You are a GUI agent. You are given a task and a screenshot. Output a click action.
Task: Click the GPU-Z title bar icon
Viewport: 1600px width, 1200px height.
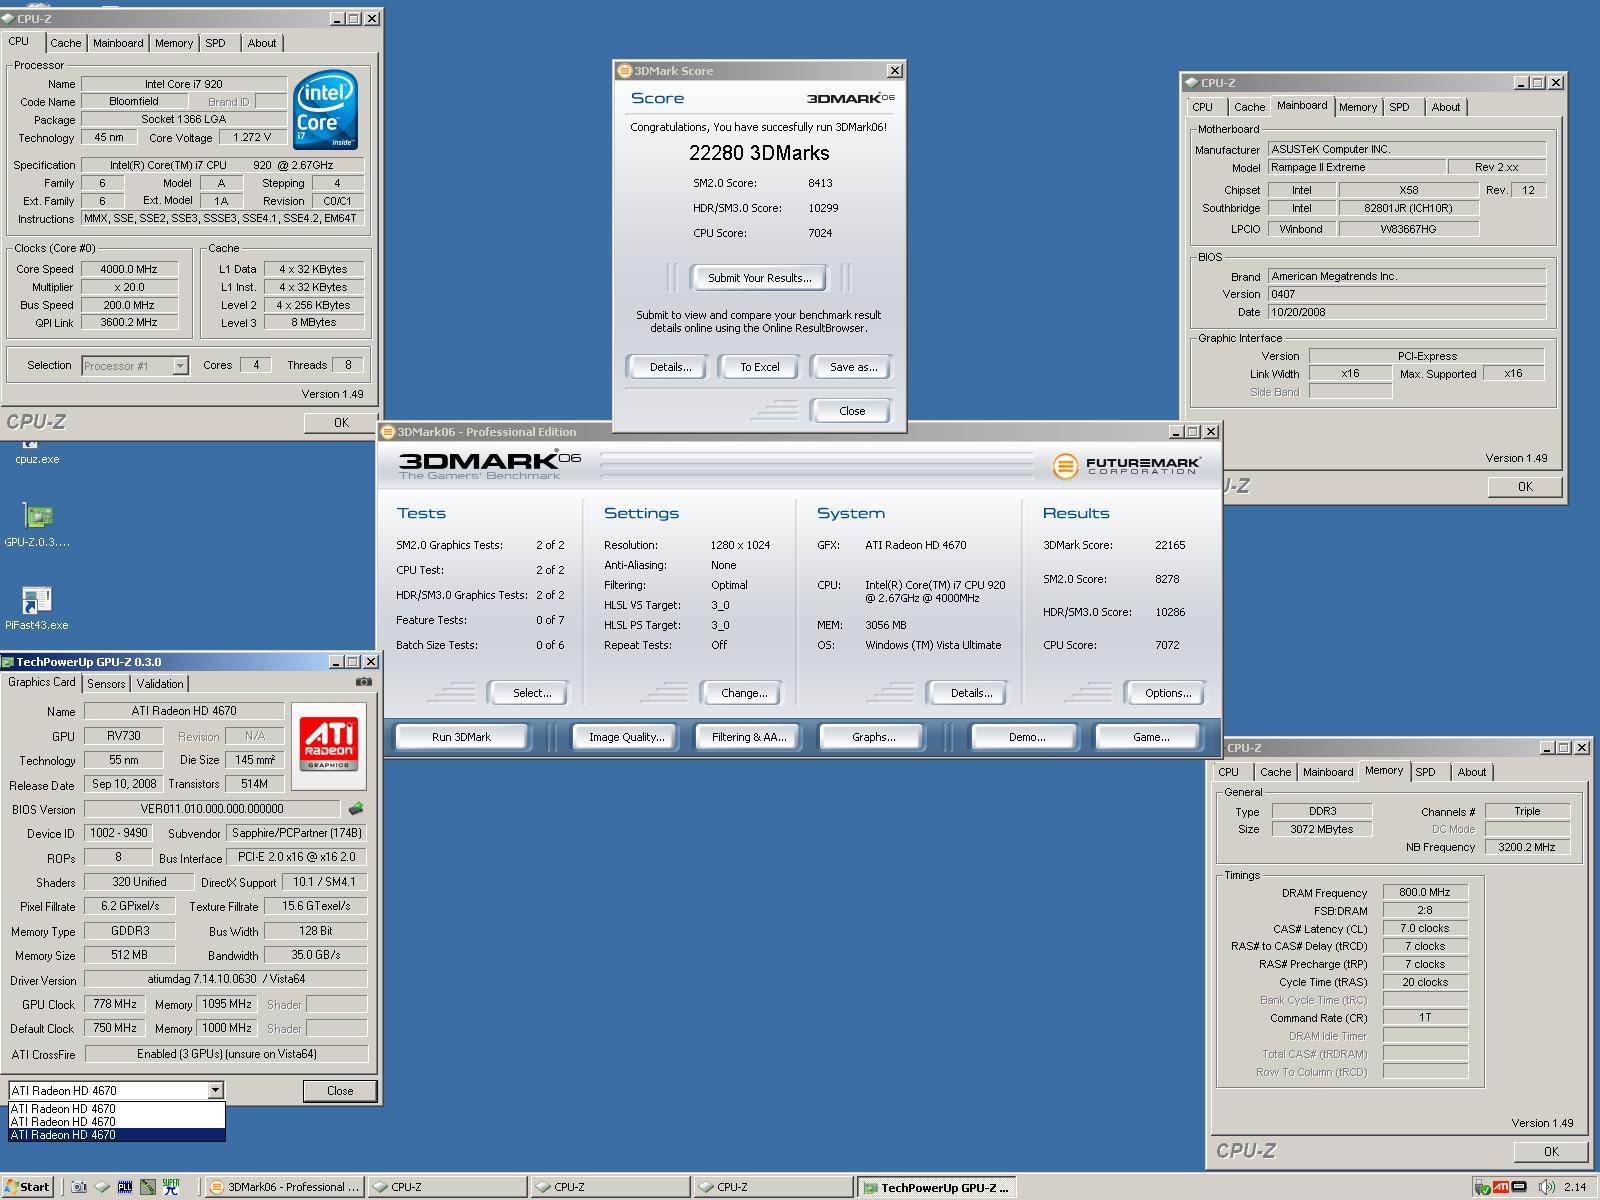click(x=8, y=662)
